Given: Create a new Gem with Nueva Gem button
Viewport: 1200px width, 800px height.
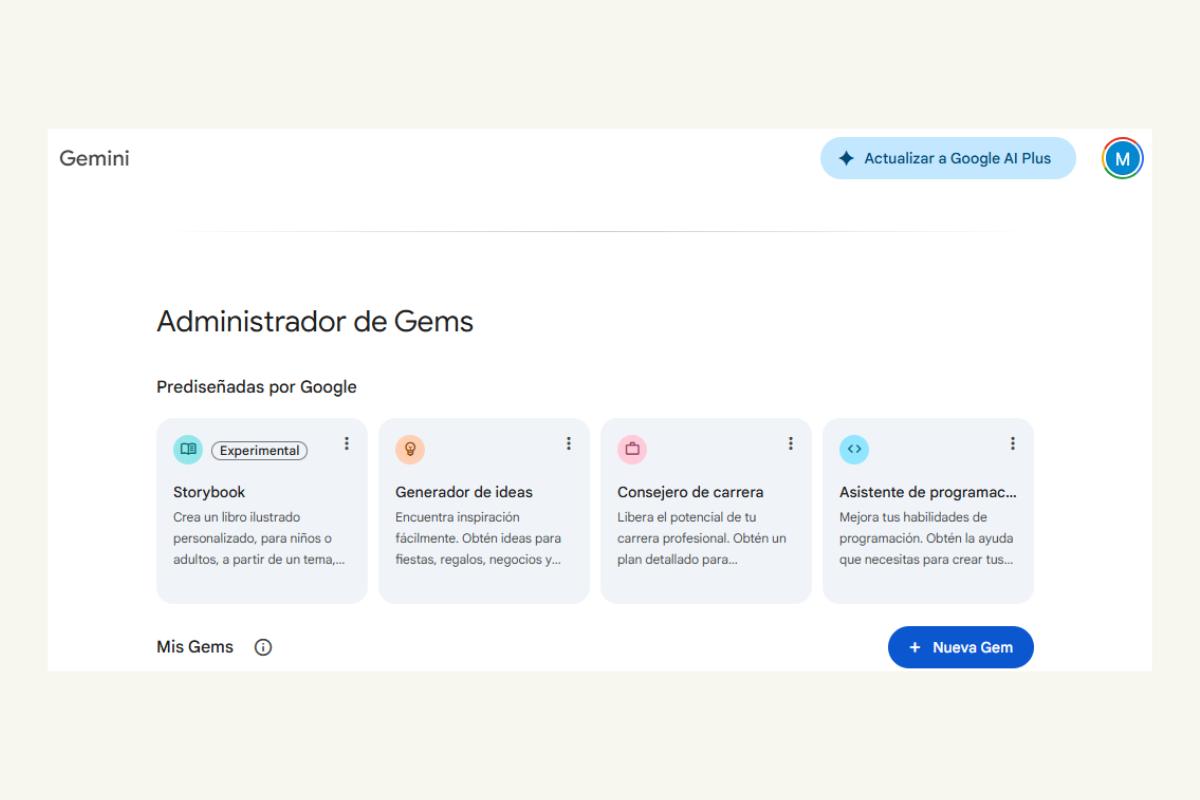Looking at the screenshot, I should coord(960,647).
